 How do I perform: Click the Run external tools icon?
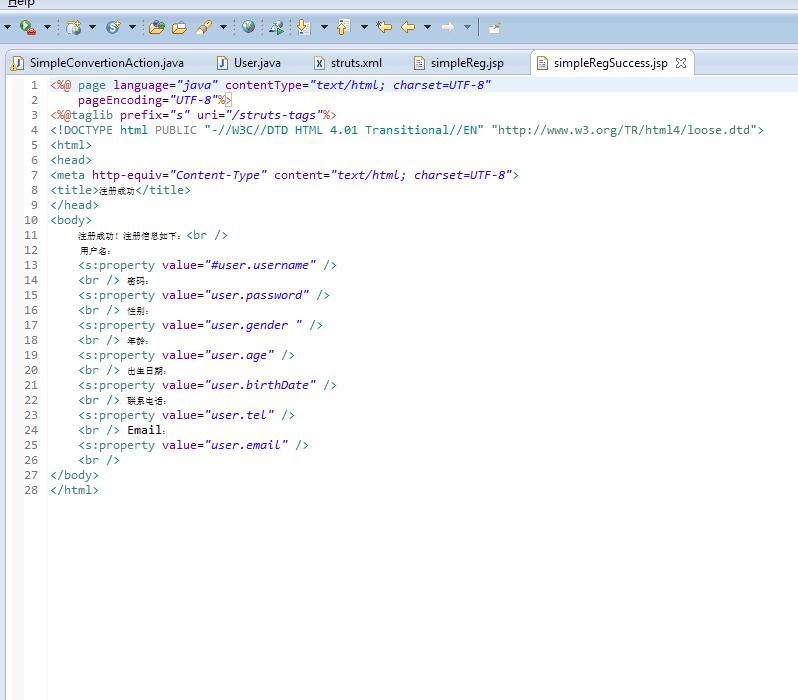(x=27, y=27)
